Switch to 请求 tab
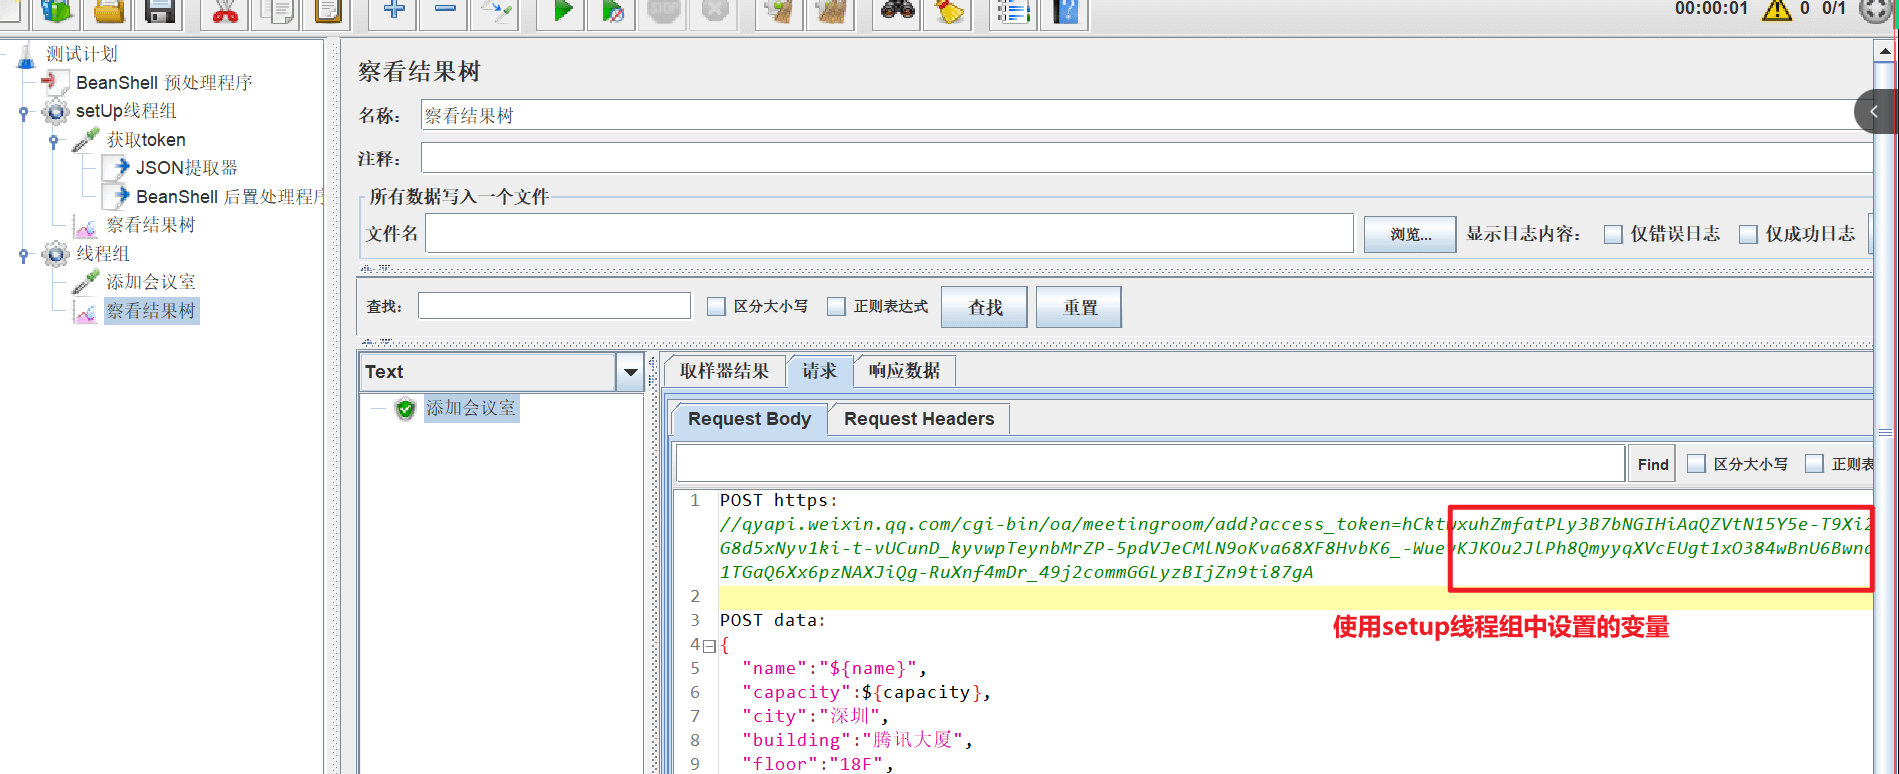 click(820, 371)
